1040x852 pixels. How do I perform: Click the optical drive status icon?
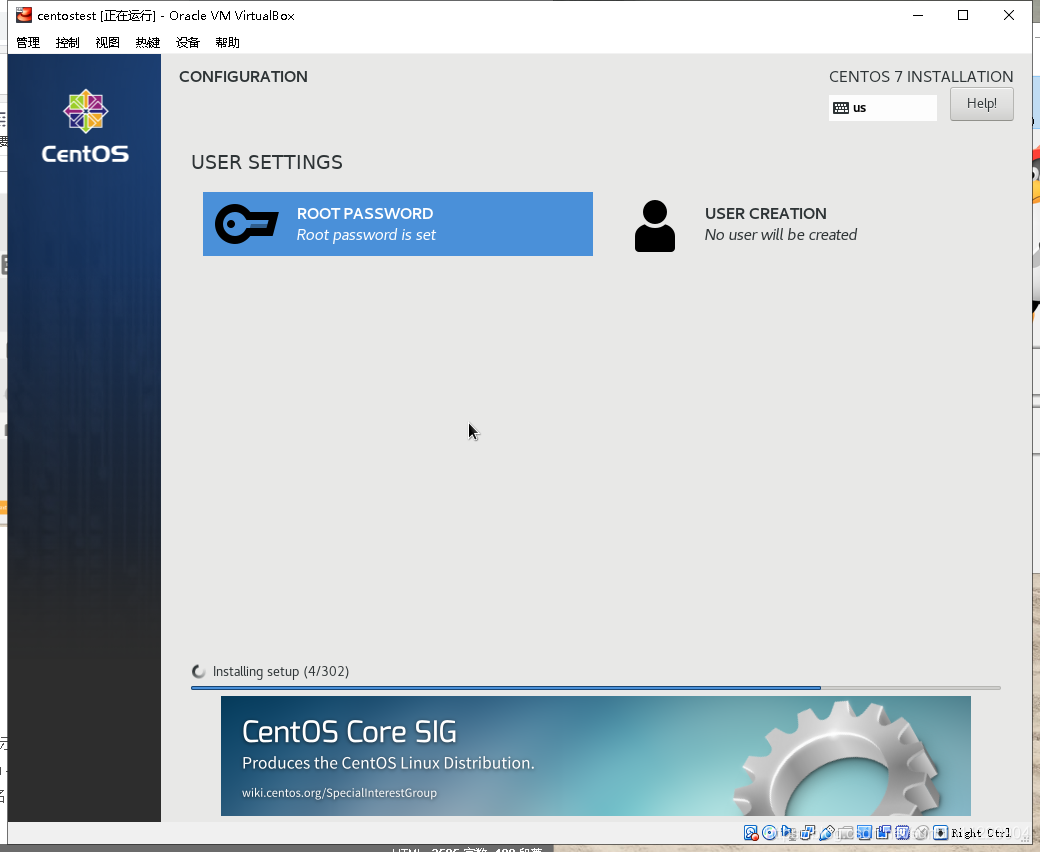tap(769, 833)
